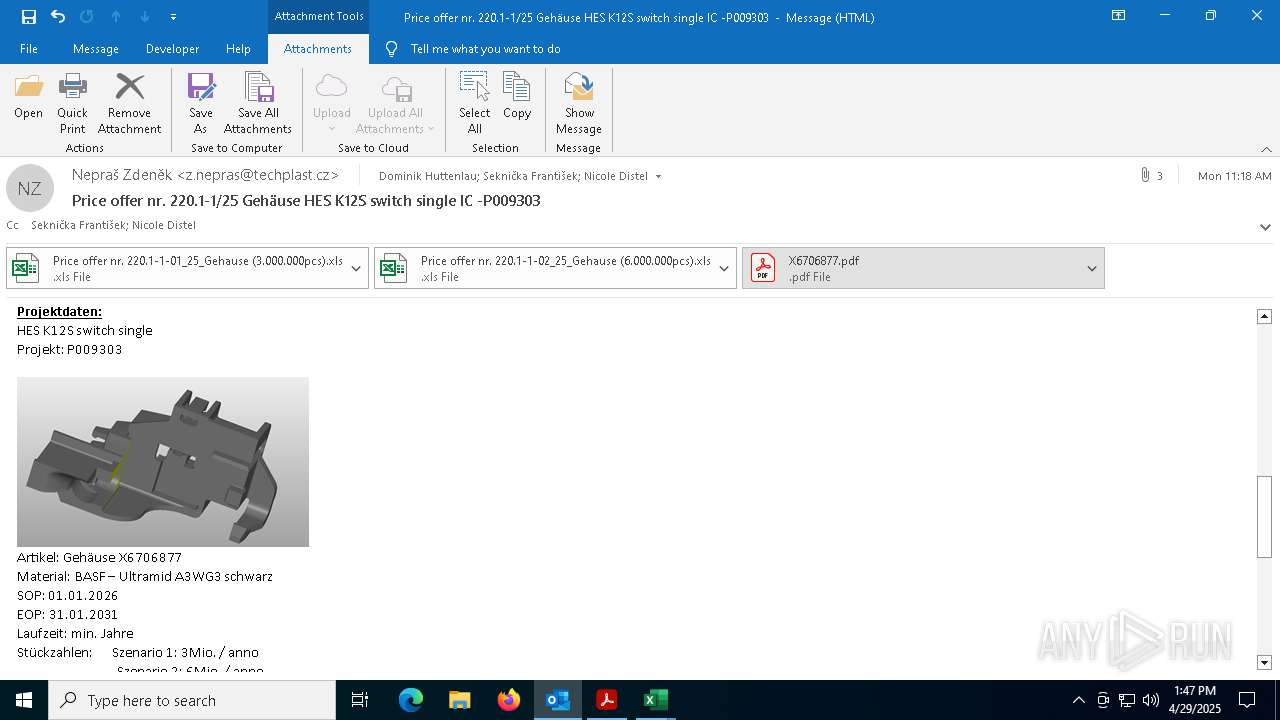Expand the message header chevron
Viewport: 1280px width, 720px height.
(1265, 227)
